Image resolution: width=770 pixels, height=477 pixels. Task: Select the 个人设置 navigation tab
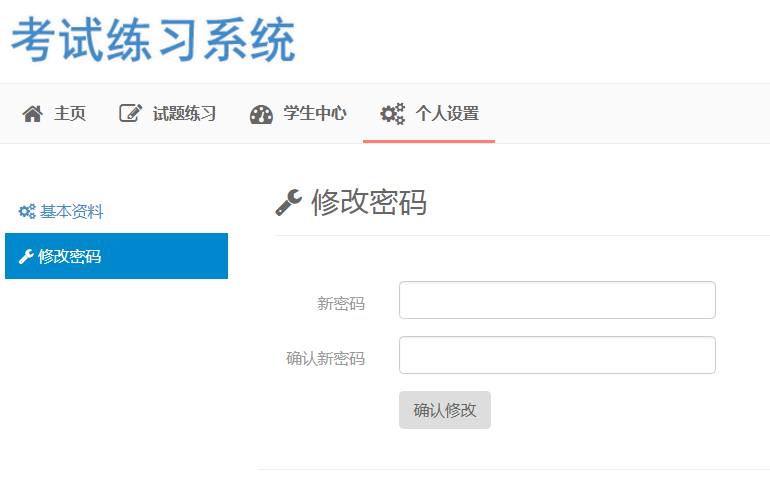tap(429, 113)
